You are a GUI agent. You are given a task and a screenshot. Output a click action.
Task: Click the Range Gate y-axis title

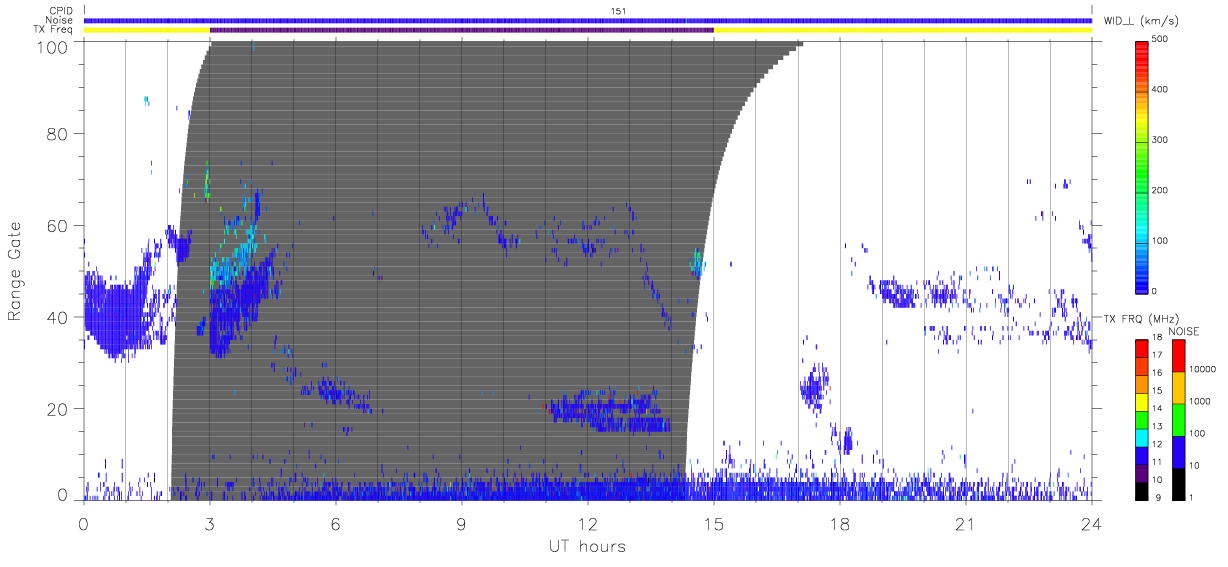click(15, 272)
